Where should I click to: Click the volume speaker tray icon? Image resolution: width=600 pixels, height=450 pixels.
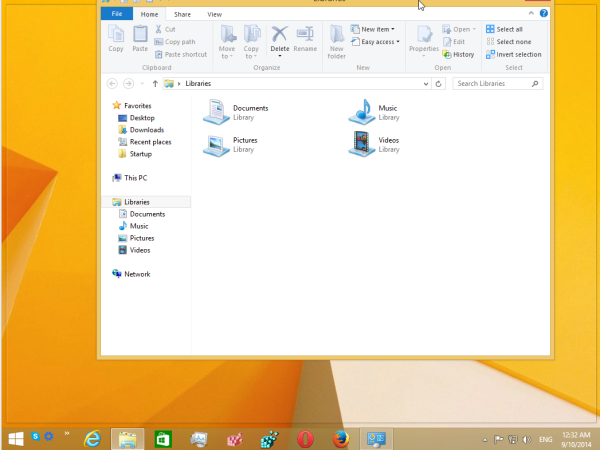point(527,439)
